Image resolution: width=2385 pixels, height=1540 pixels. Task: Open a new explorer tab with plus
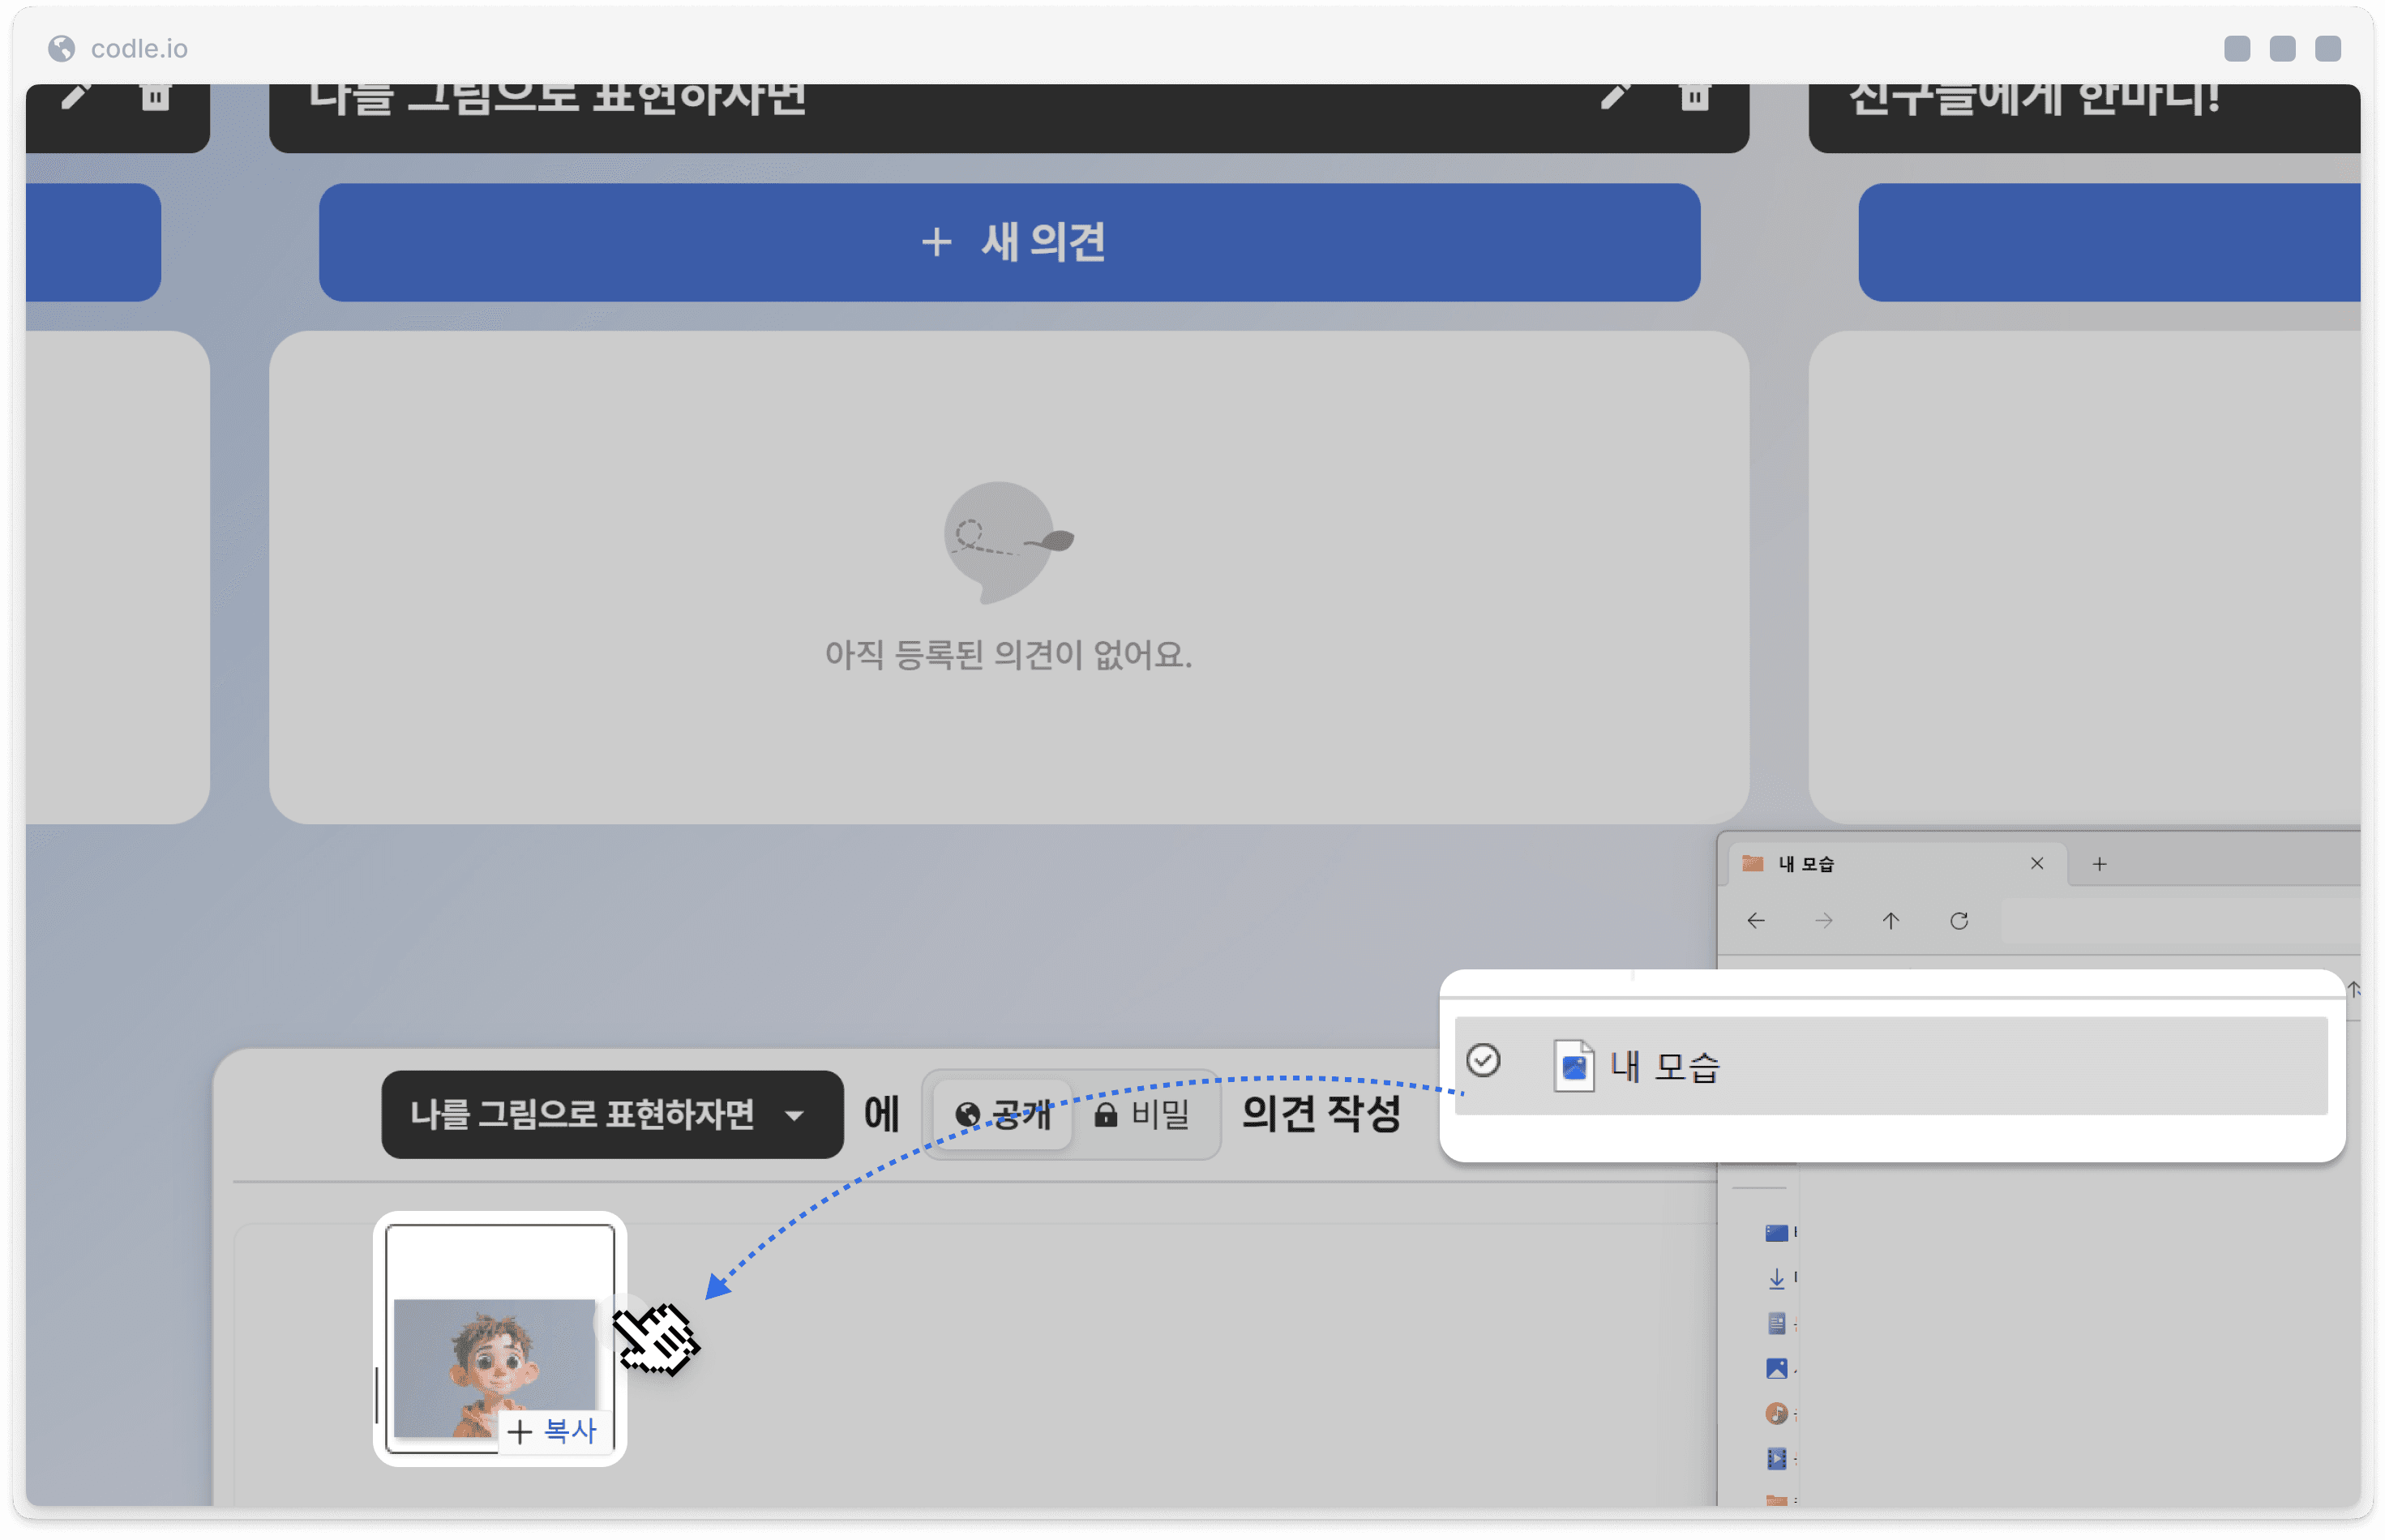pyautogui.click(x=2099, y=864)
